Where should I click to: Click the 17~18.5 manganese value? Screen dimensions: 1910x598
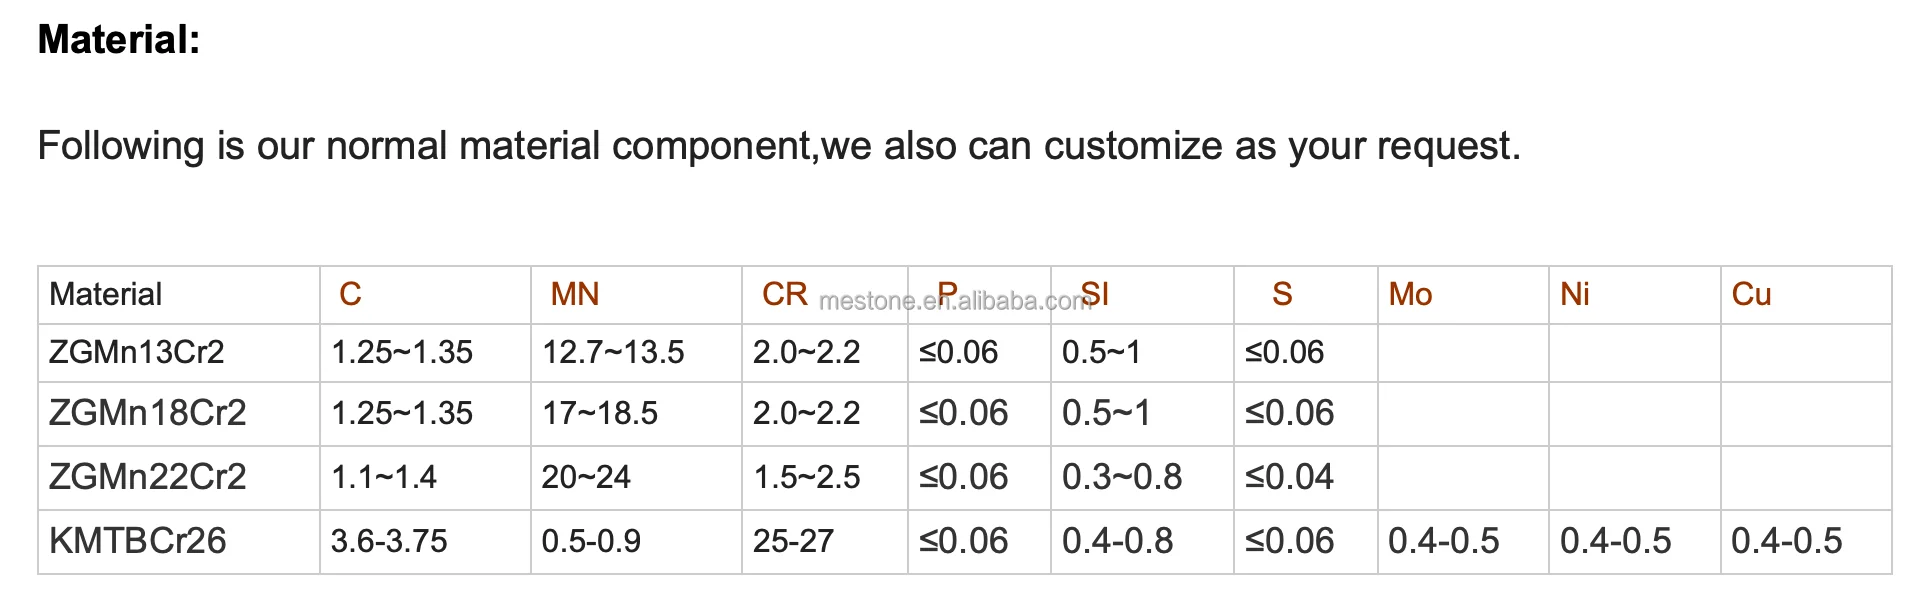[x=600, y=413]
